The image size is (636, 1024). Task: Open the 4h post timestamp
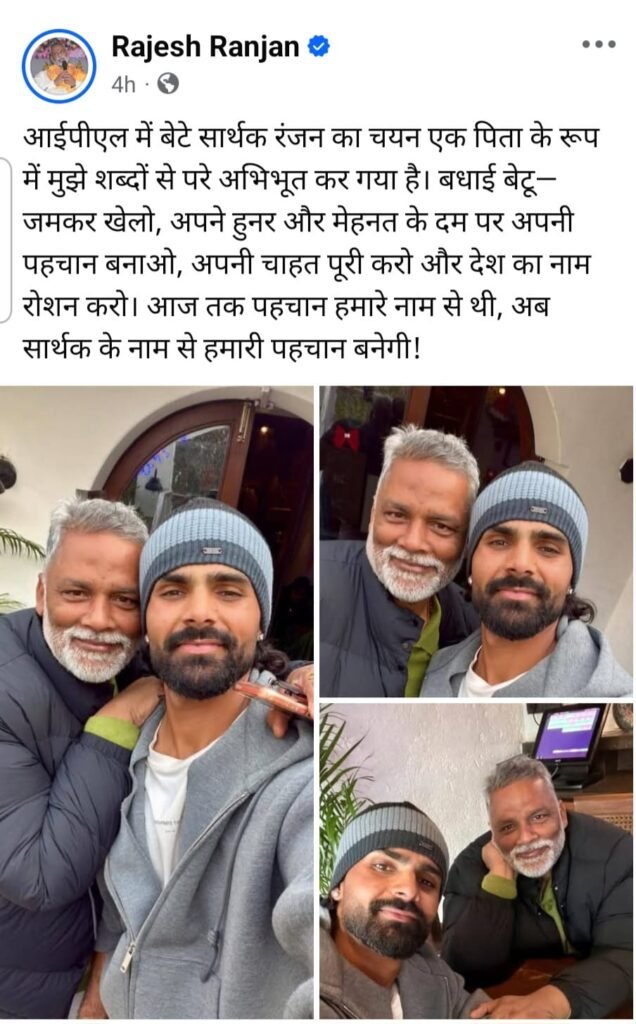point(123,84)
